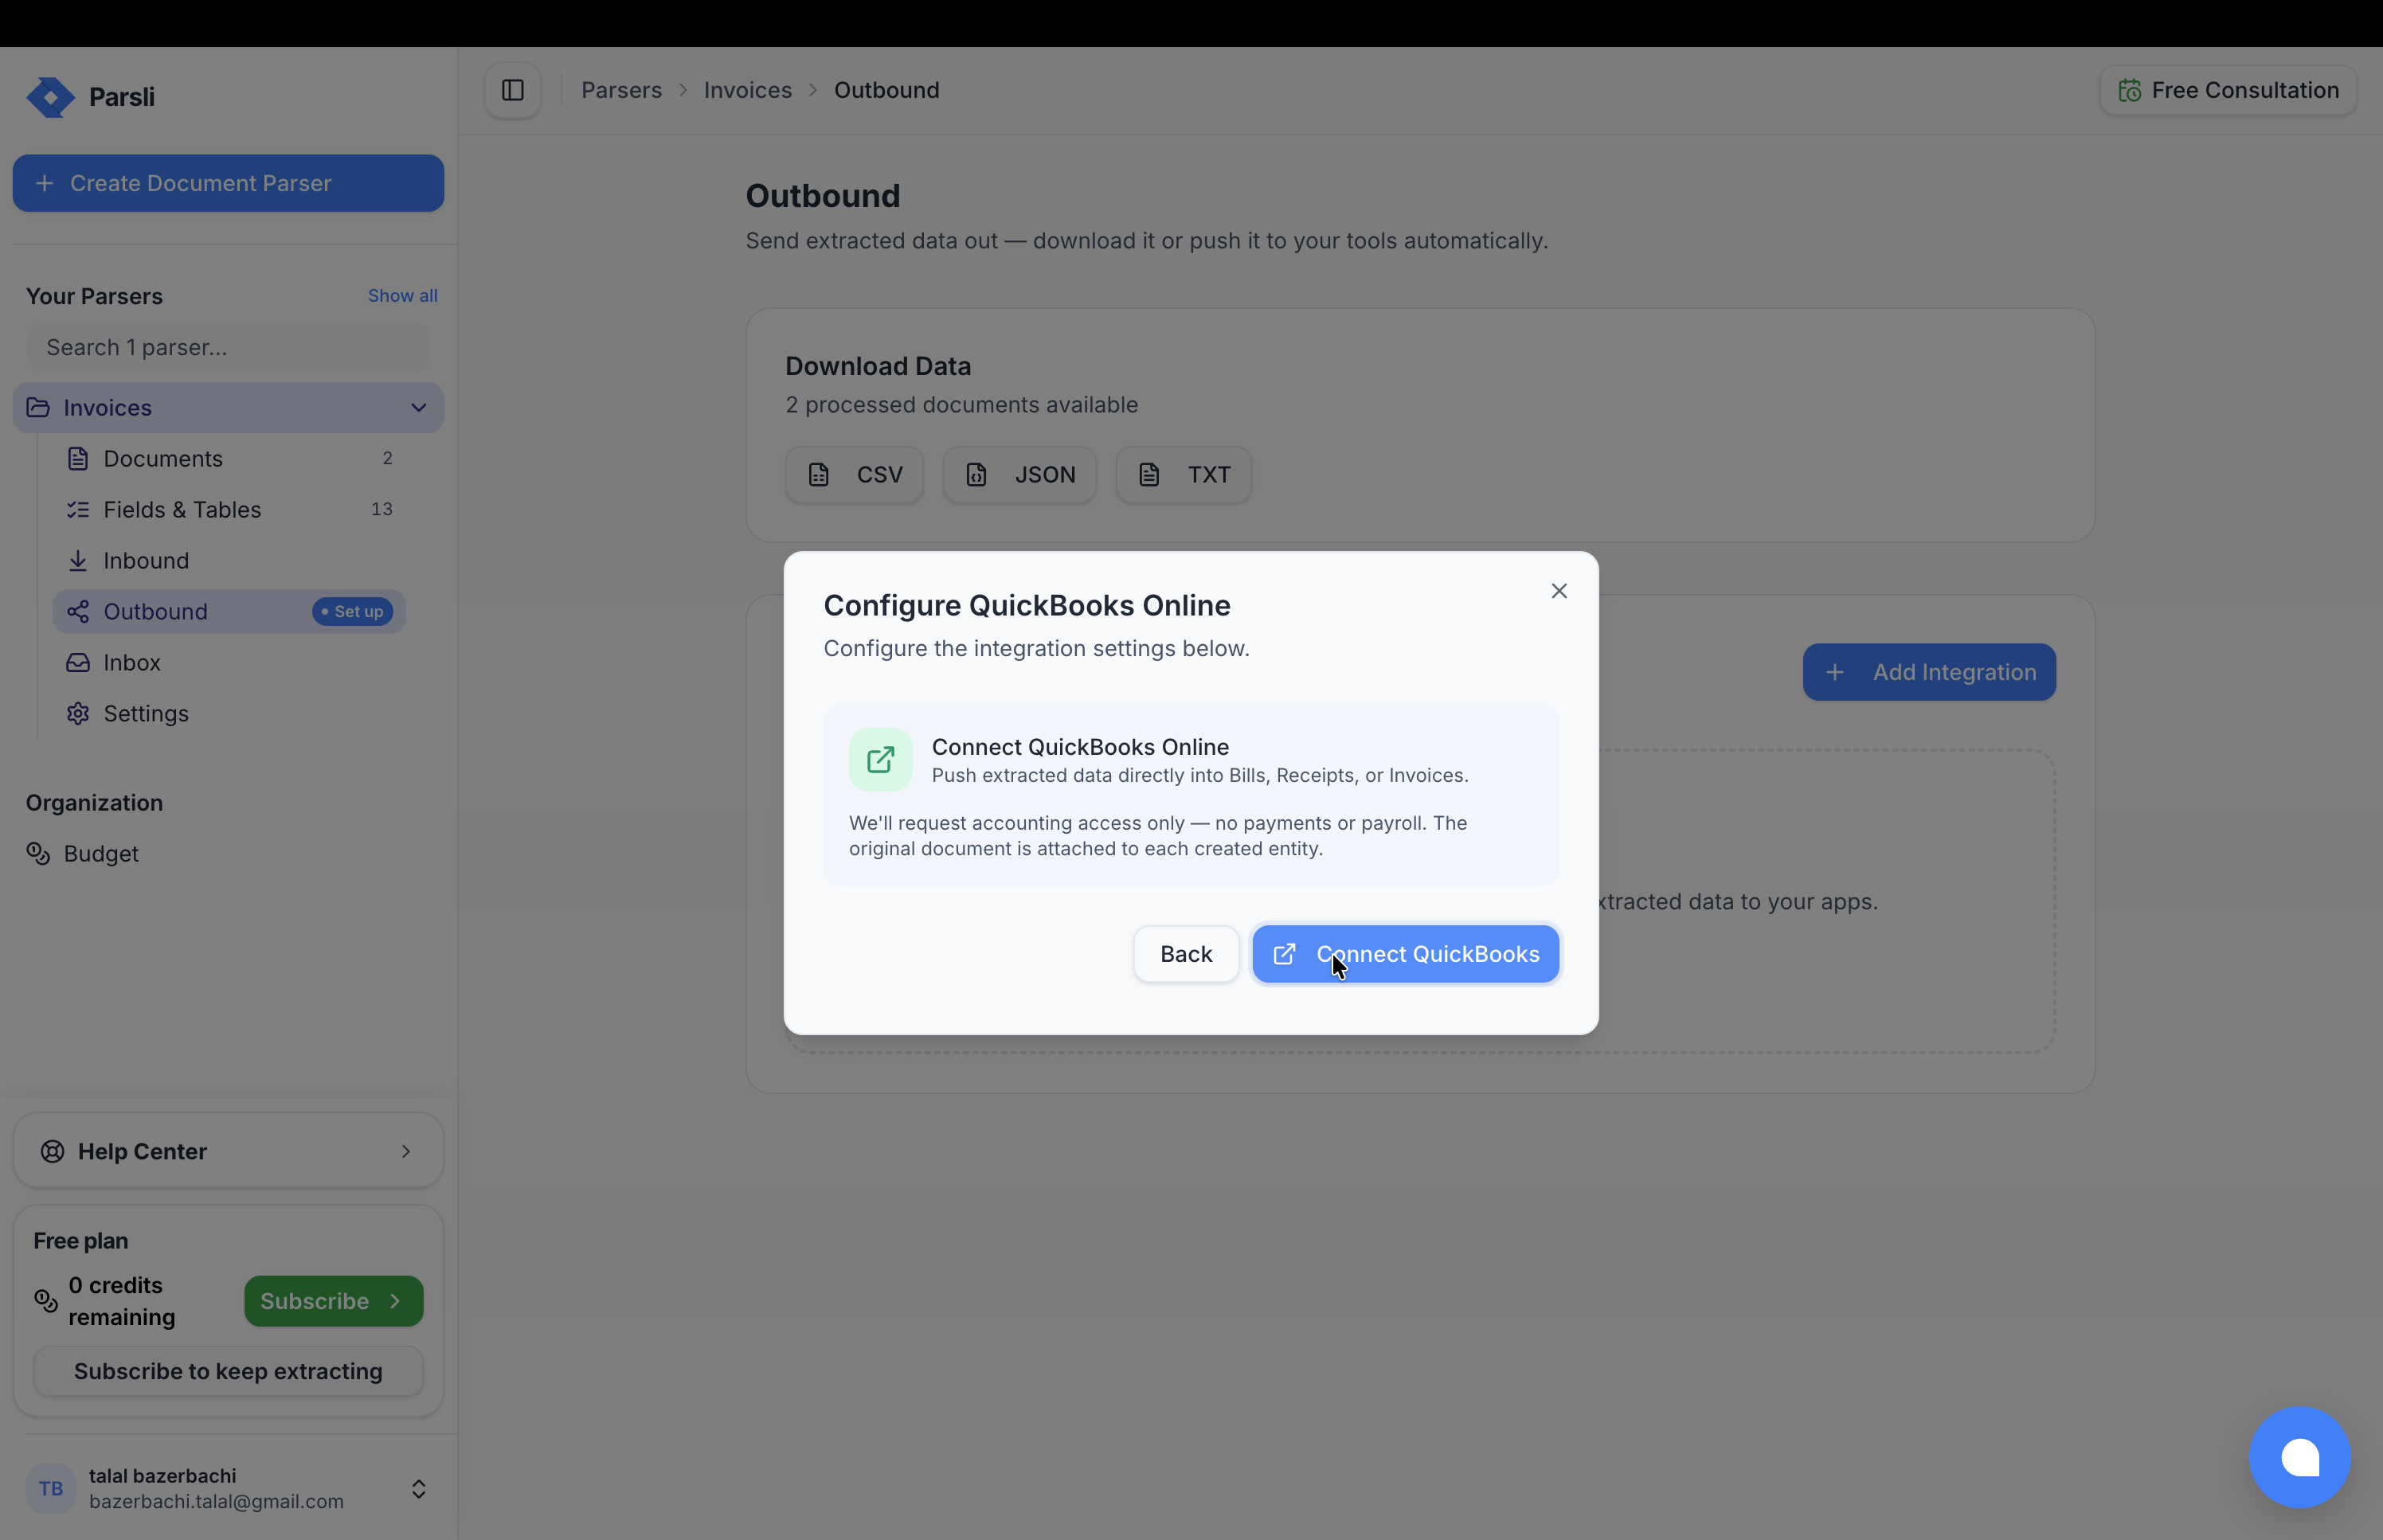Click the Inbox tray icon

click(x=78, y=663)
